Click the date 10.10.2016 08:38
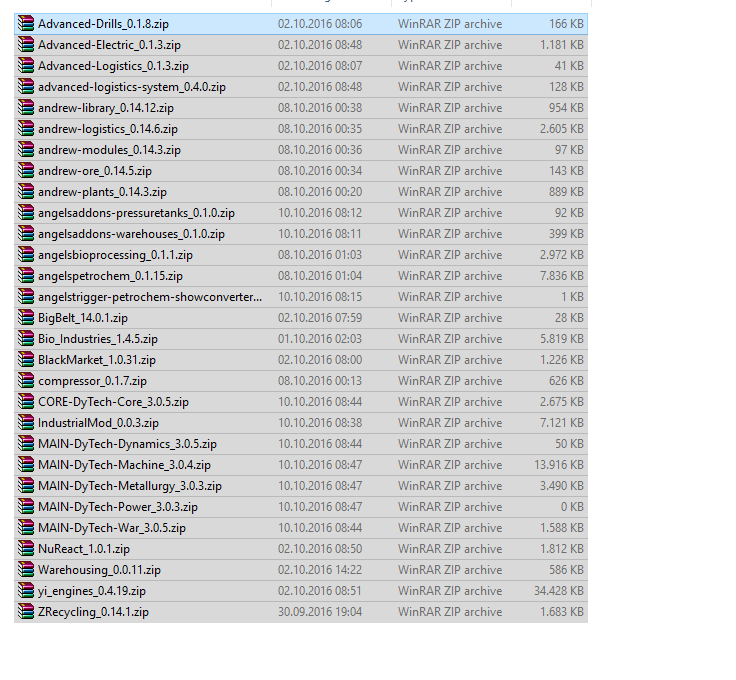Viewport: 736px width, 680px height. [320, 423]
